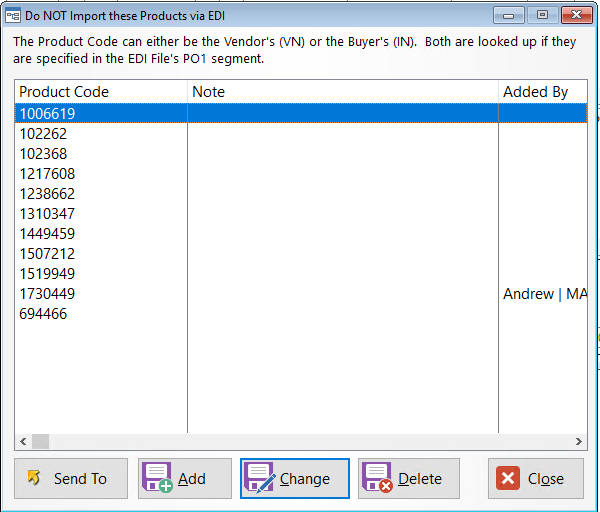600x512 pixels.
Task: Click the red X Close icon
Action: coord(508,478)
